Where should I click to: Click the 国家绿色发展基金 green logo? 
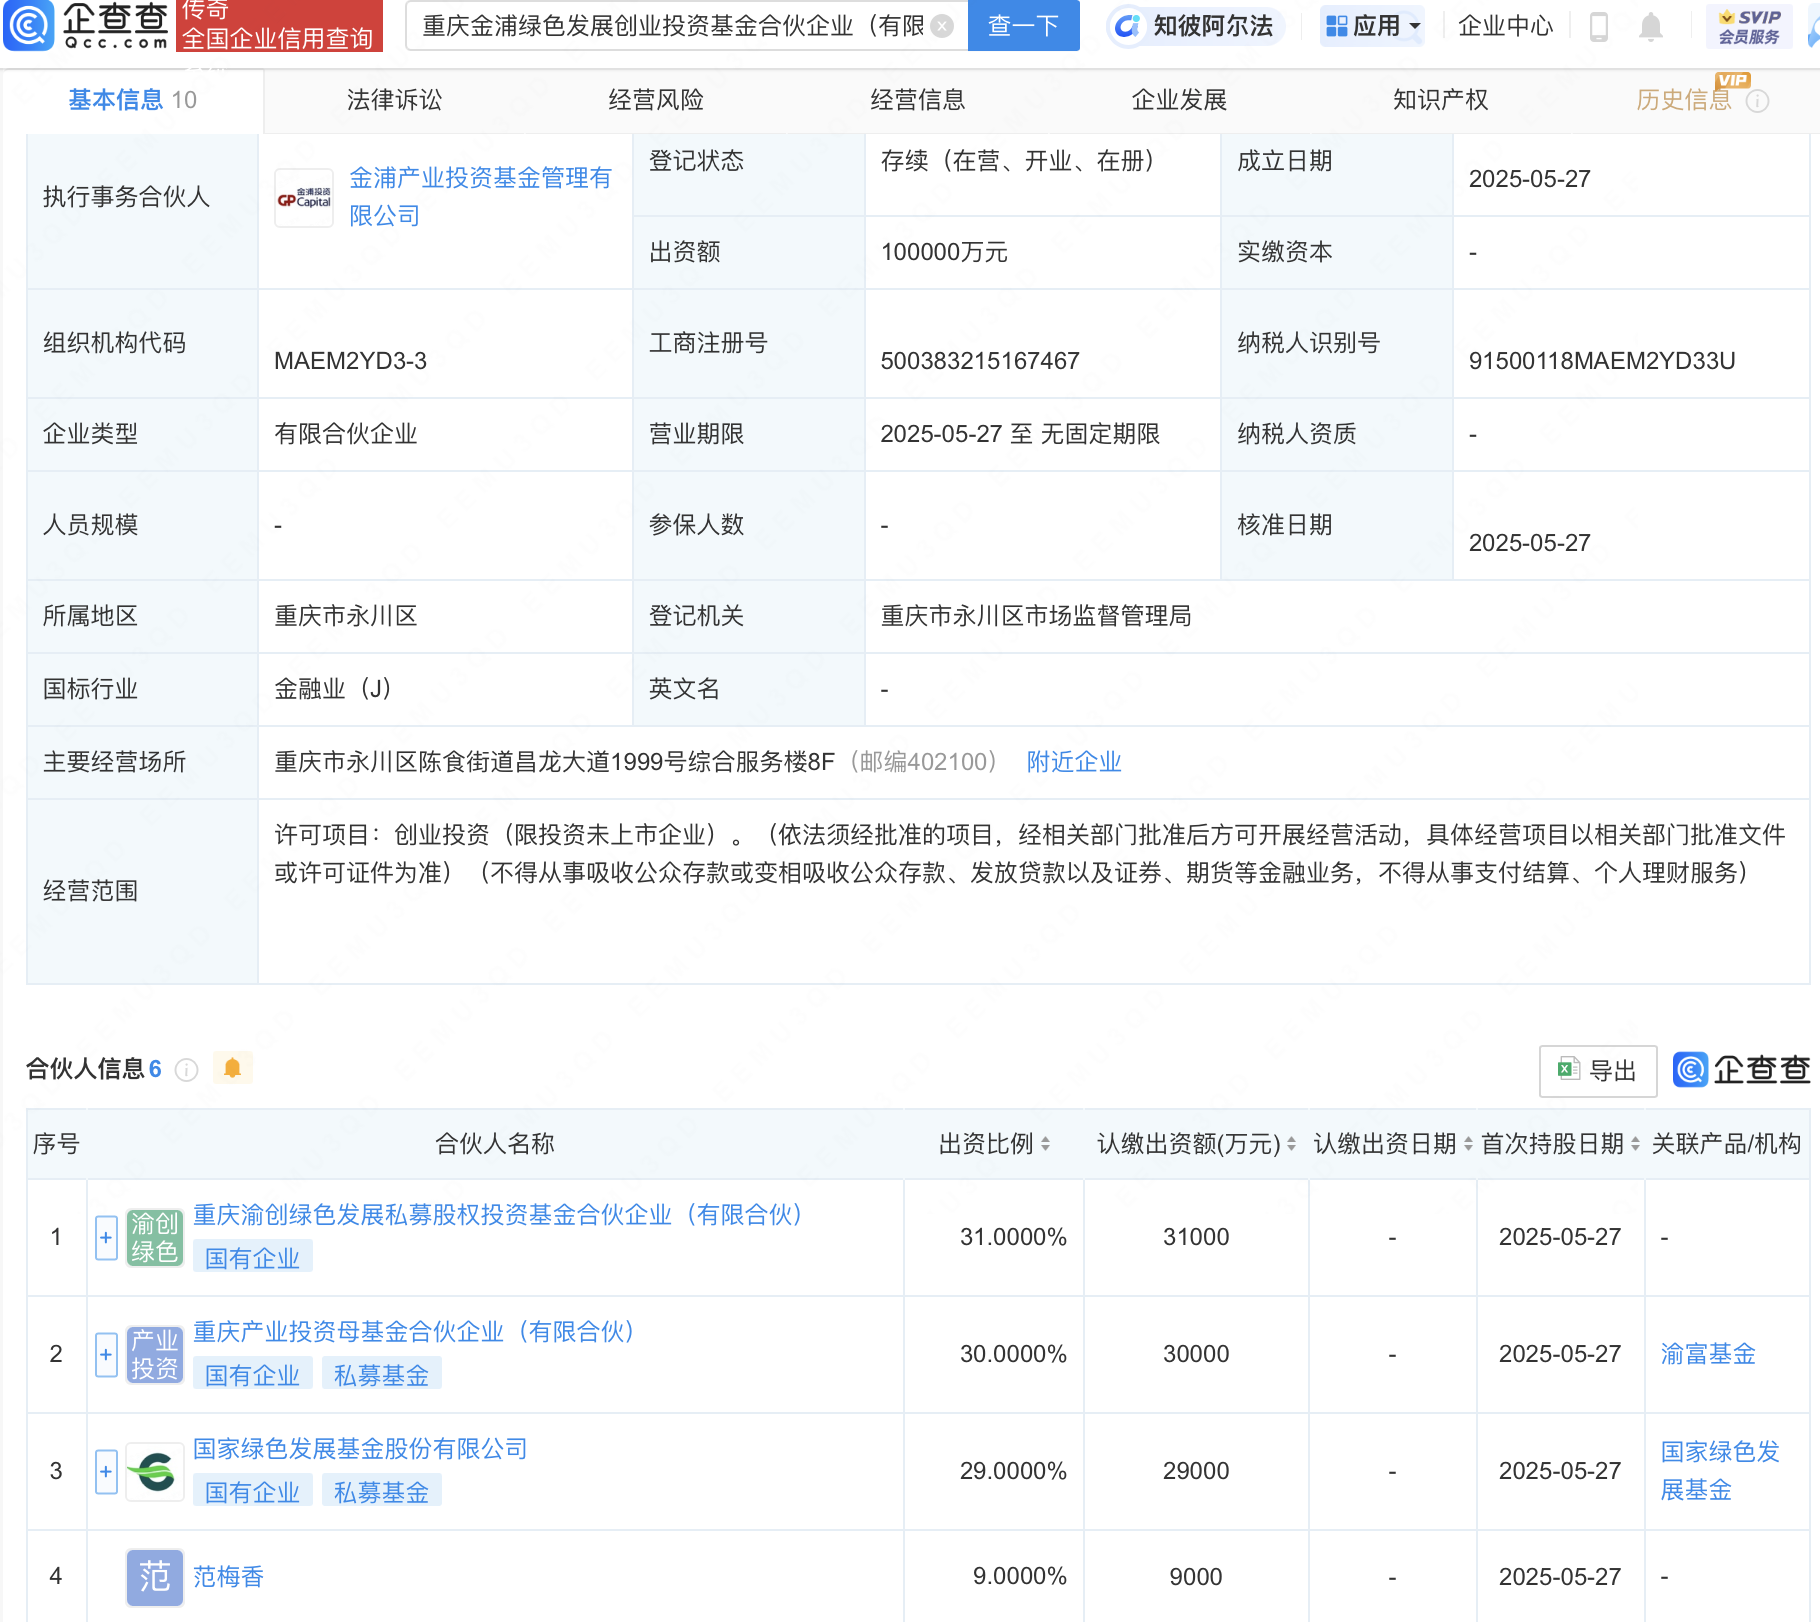pos(155,1472)
